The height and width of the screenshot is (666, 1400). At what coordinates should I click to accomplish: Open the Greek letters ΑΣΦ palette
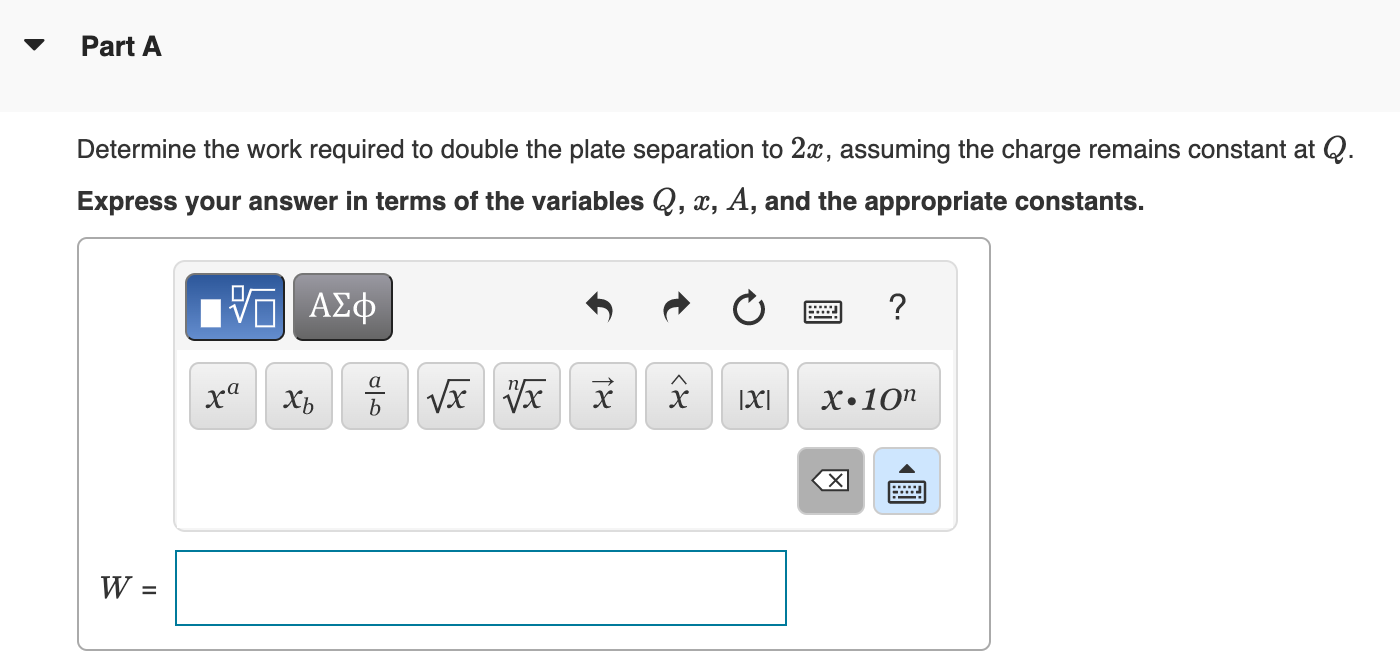point(342,306)
